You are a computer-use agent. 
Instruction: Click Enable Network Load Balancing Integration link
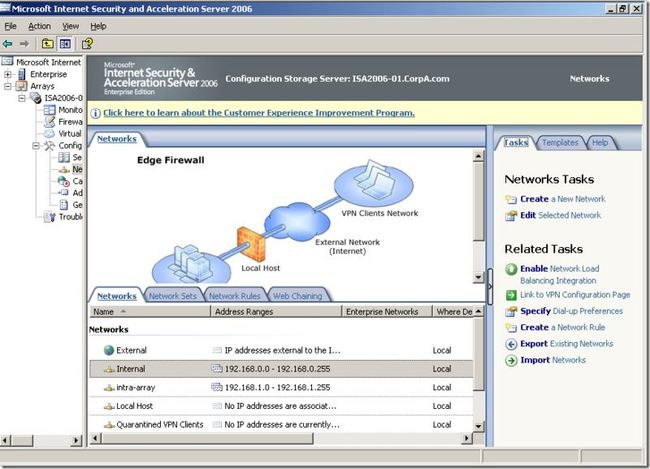coord(560,275)
